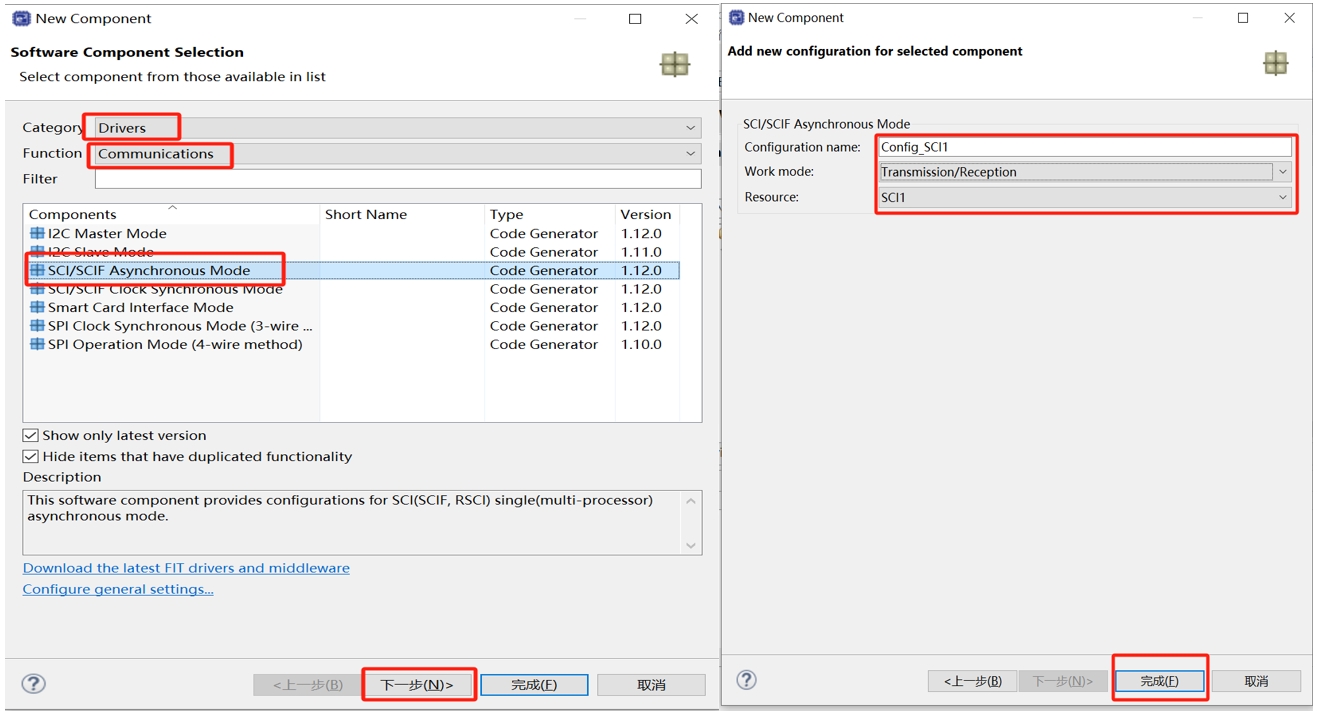
Task: Click 取消 in the right dialog
Action: point(1256,681)
